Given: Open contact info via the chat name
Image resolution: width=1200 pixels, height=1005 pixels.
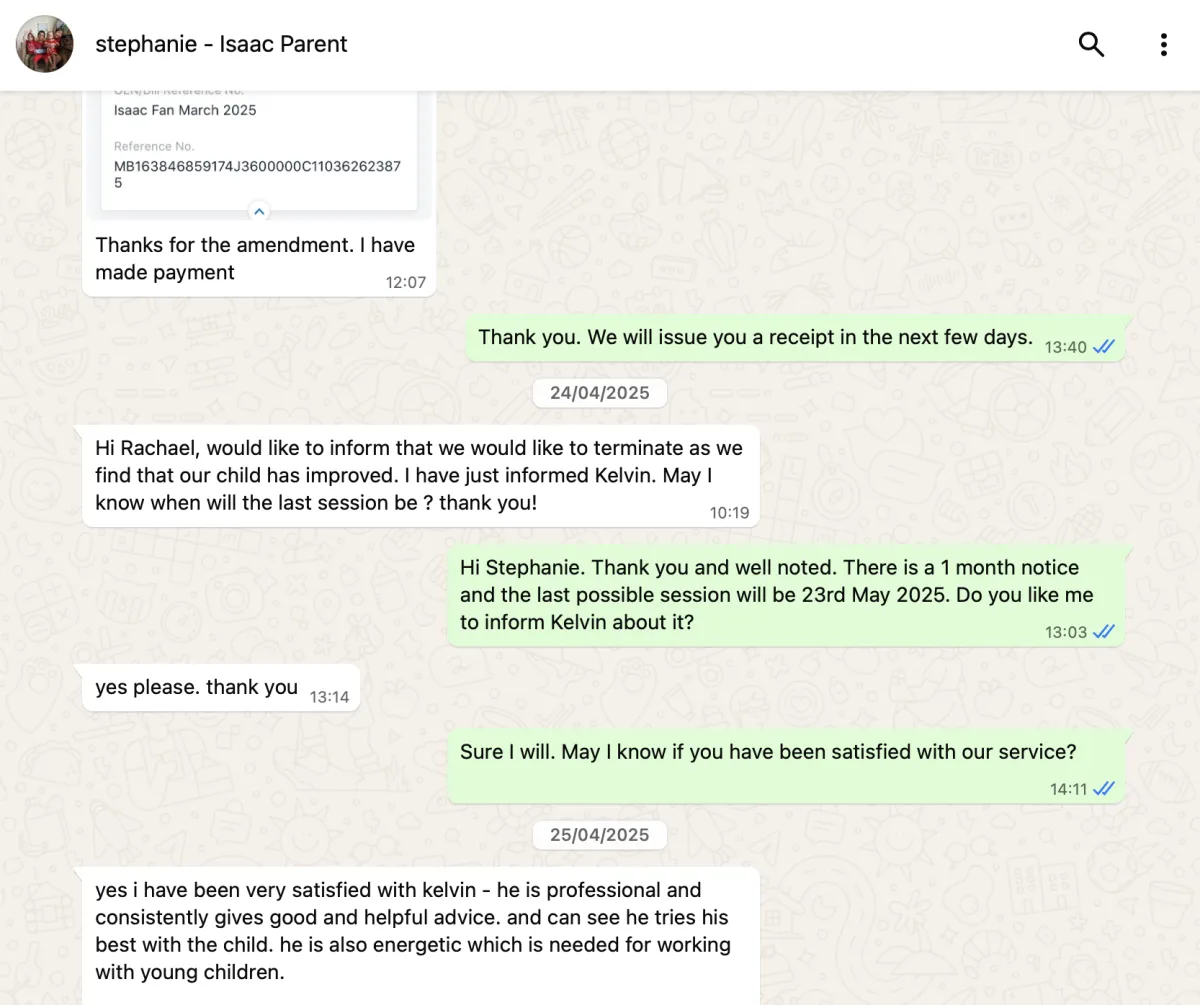Looking at the screenshot, I should click(x=221, y=44).
